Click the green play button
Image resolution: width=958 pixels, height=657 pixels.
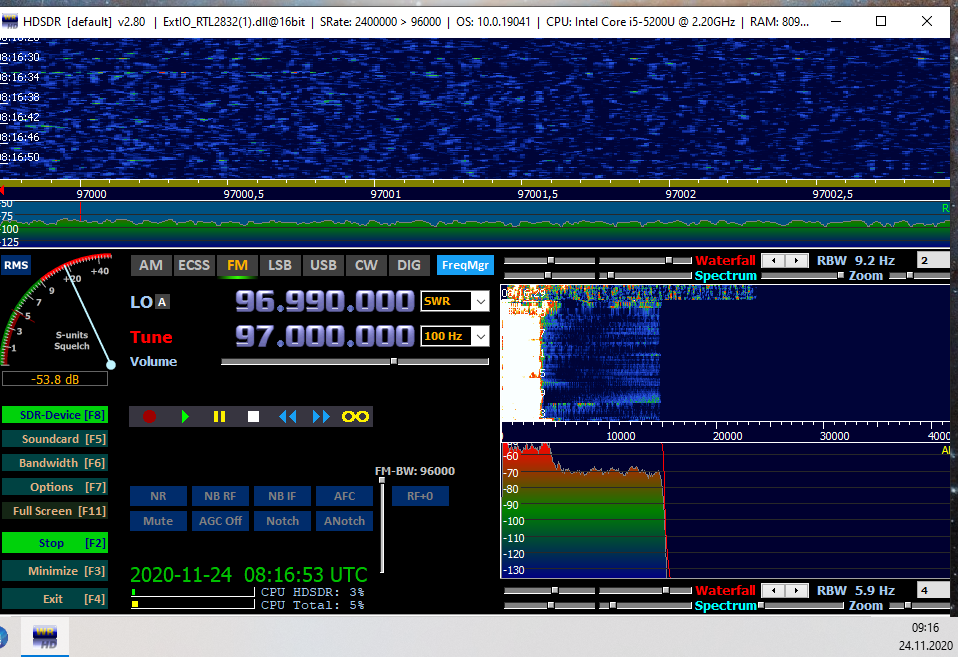pos(185,417)
